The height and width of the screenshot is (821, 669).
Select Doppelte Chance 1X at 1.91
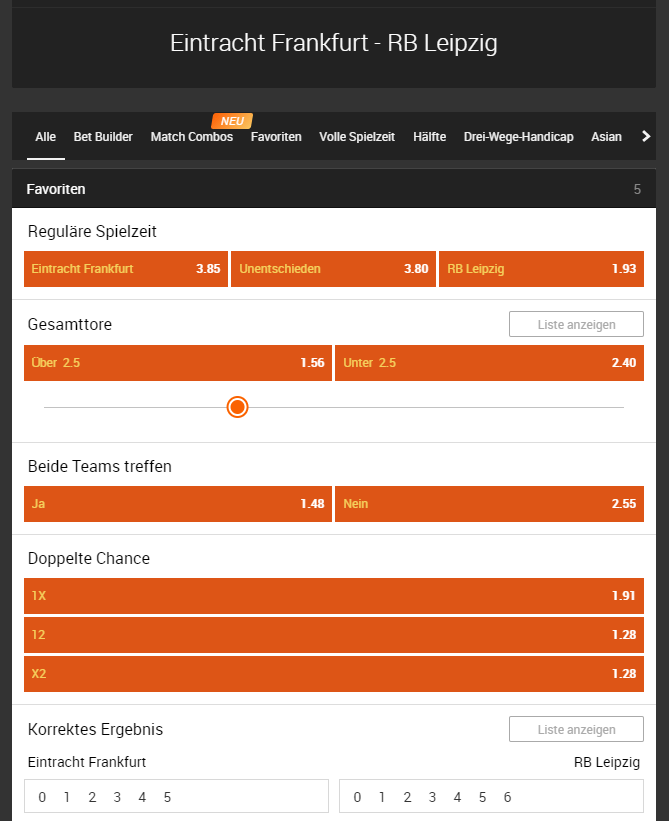point(334,595)
